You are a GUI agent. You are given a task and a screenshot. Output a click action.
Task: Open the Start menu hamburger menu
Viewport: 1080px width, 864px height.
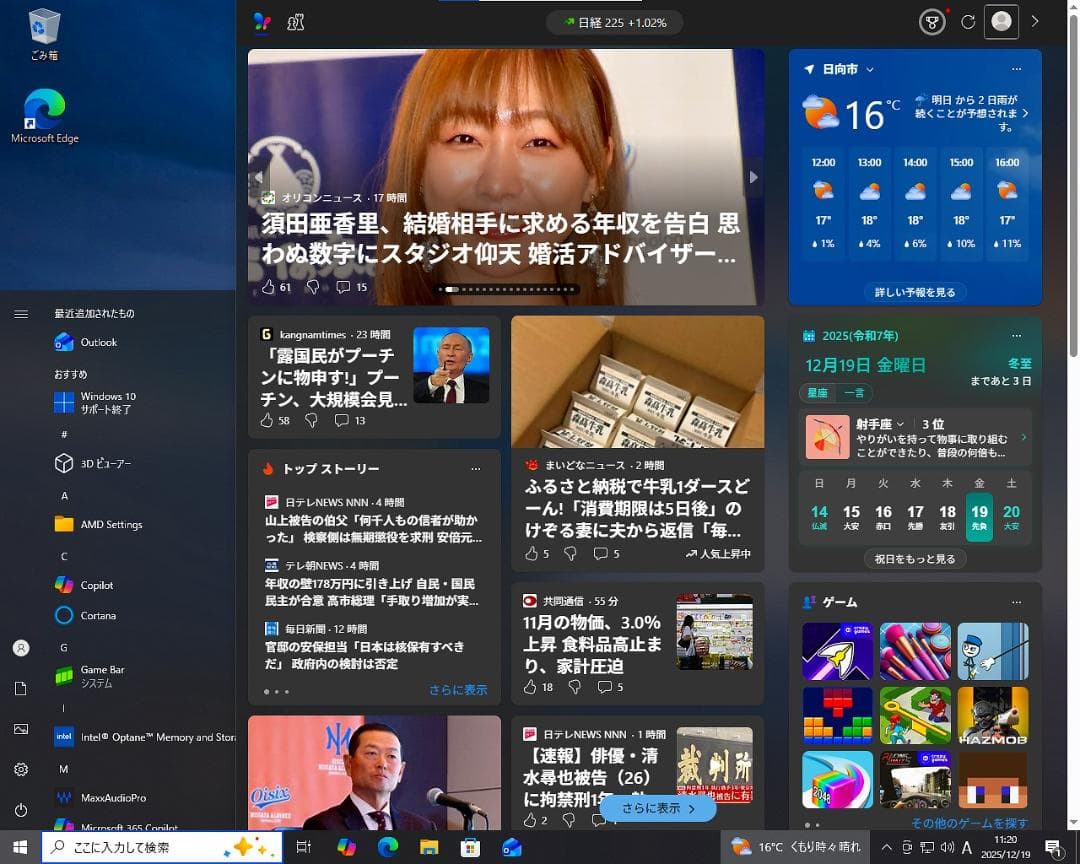20,312
